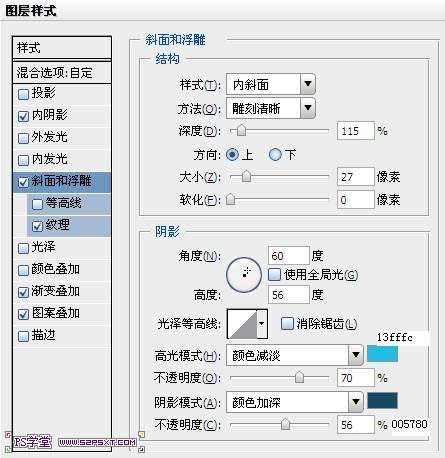Select the 斜面和浮雕 list entry label

[x=61, y=181]
